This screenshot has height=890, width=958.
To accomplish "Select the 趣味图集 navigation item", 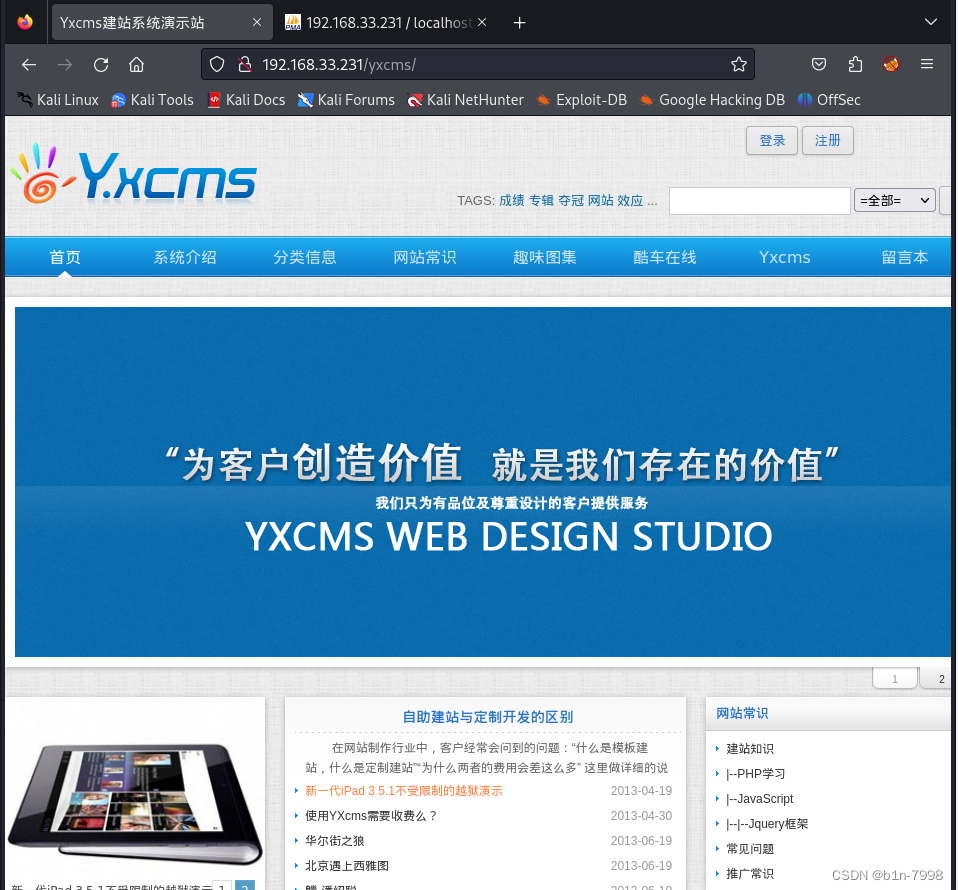I will click(x=544, y=257).
